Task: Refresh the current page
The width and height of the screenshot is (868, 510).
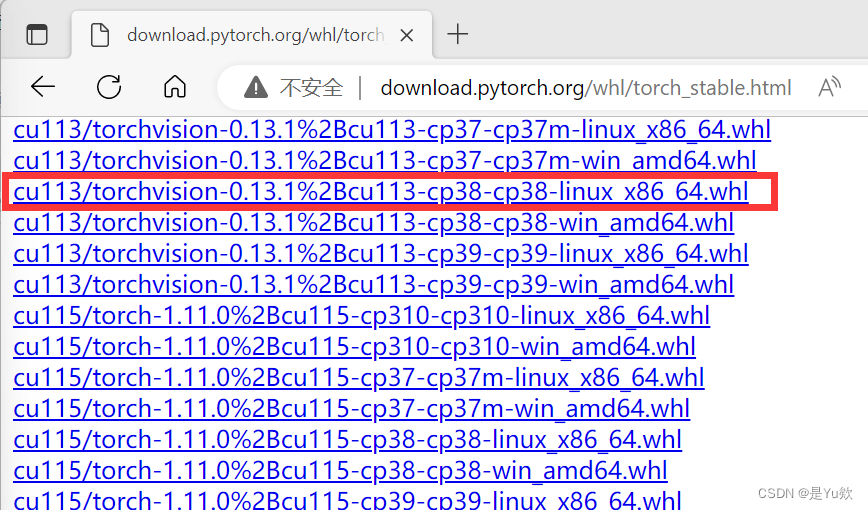Action: pos(109,87)
